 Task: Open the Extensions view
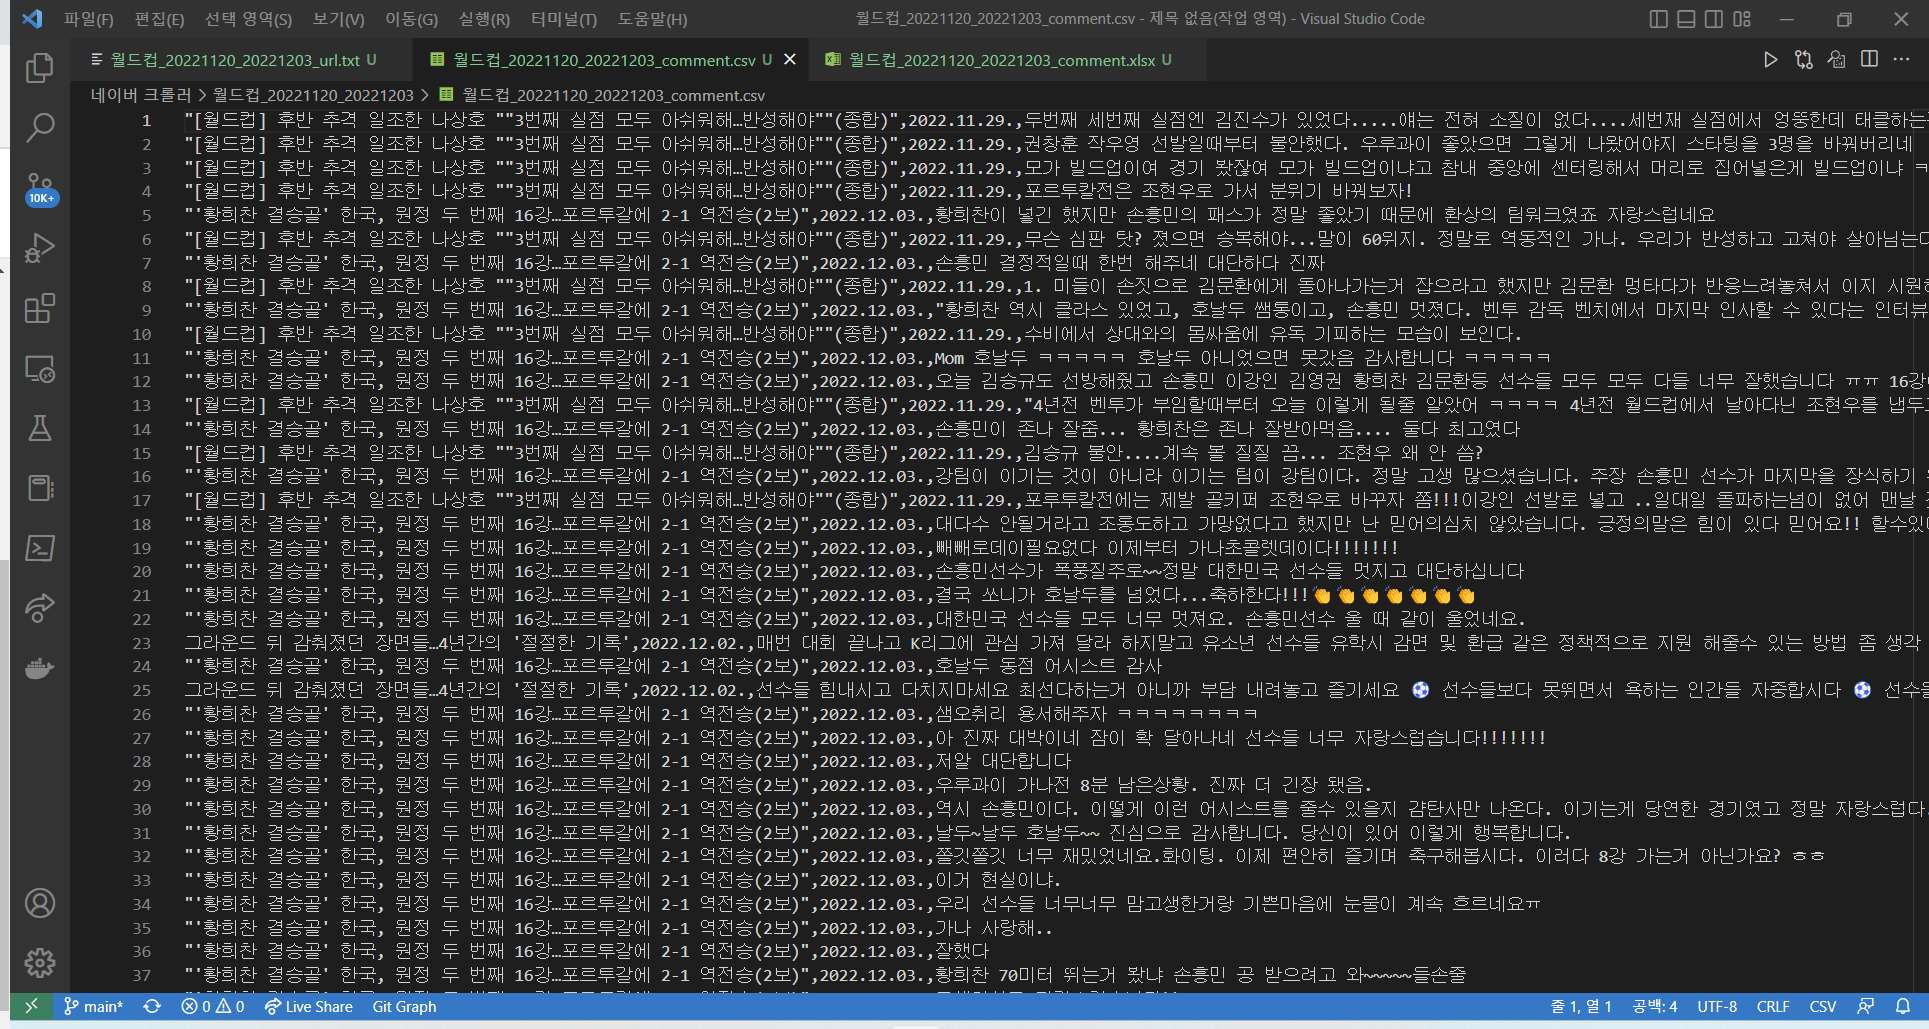(40, 308)
